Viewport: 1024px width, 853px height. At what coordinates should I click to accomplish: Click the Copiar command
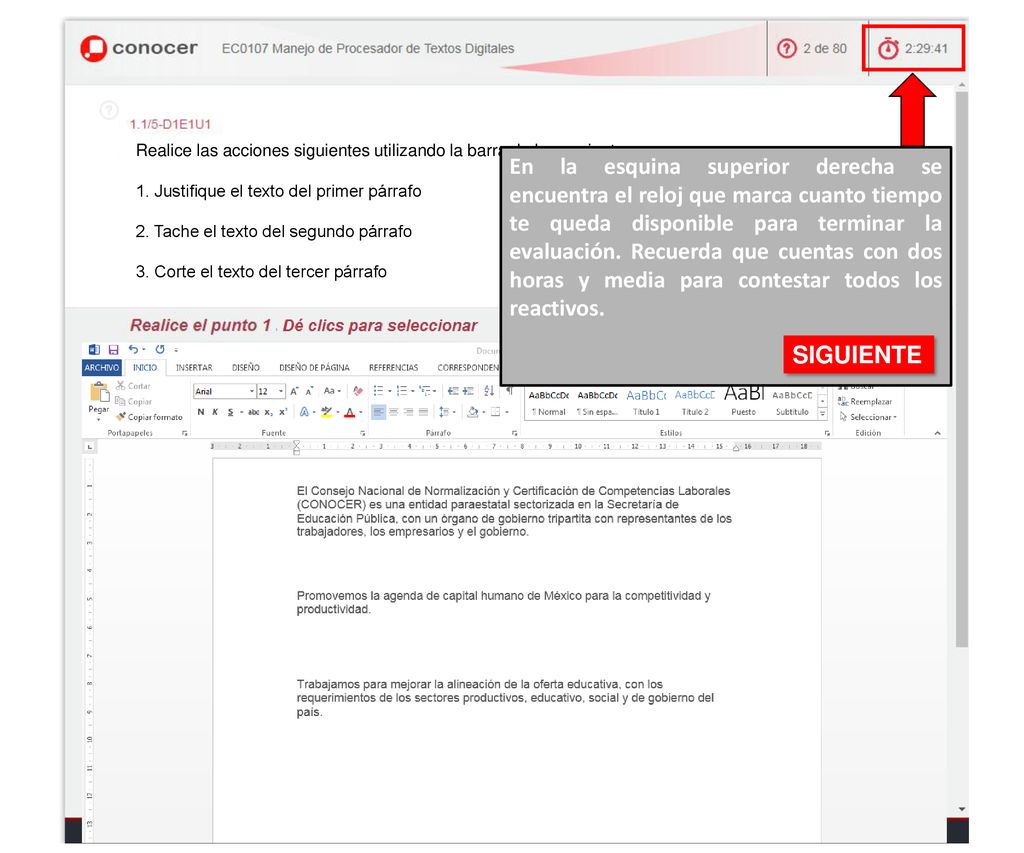pyautogui.click(x=133, y=402)
